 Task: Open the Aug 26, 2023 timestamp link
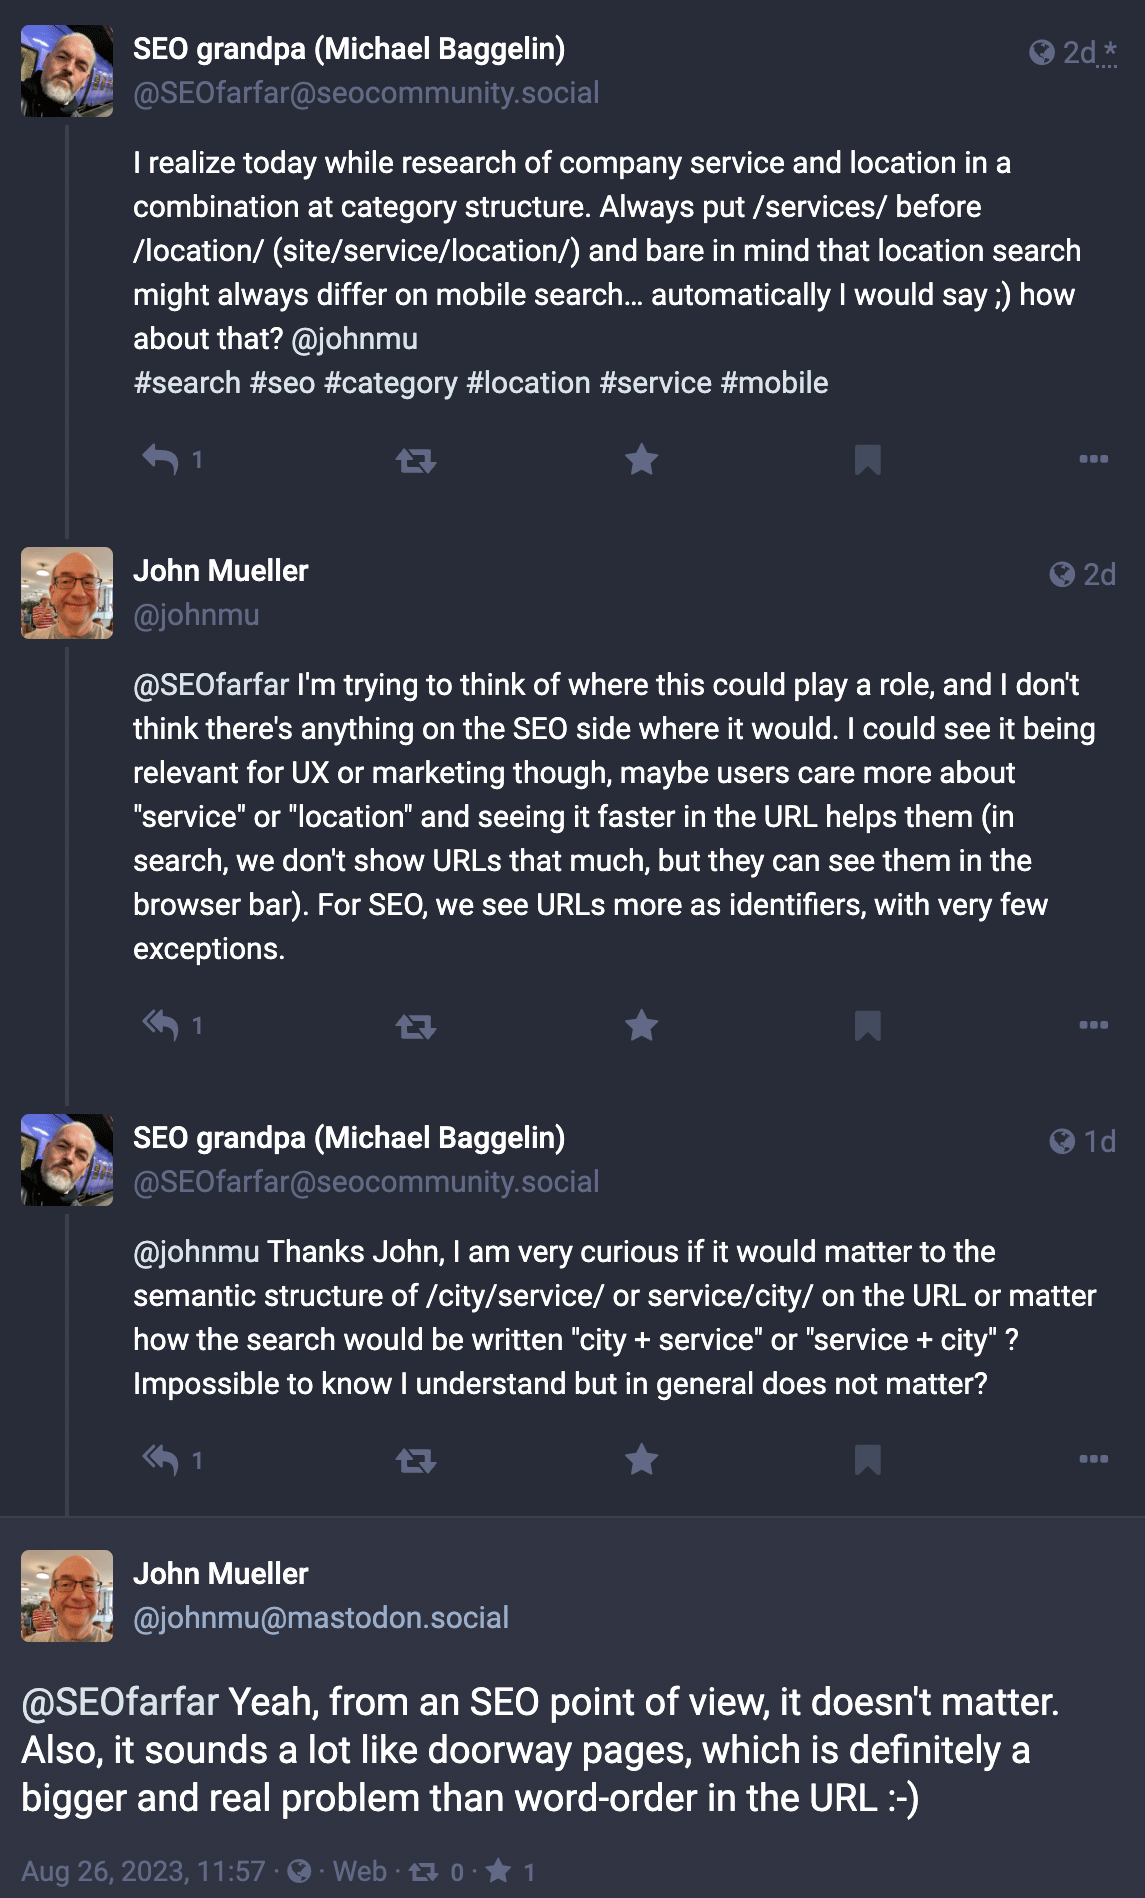tap(143, 1871)
